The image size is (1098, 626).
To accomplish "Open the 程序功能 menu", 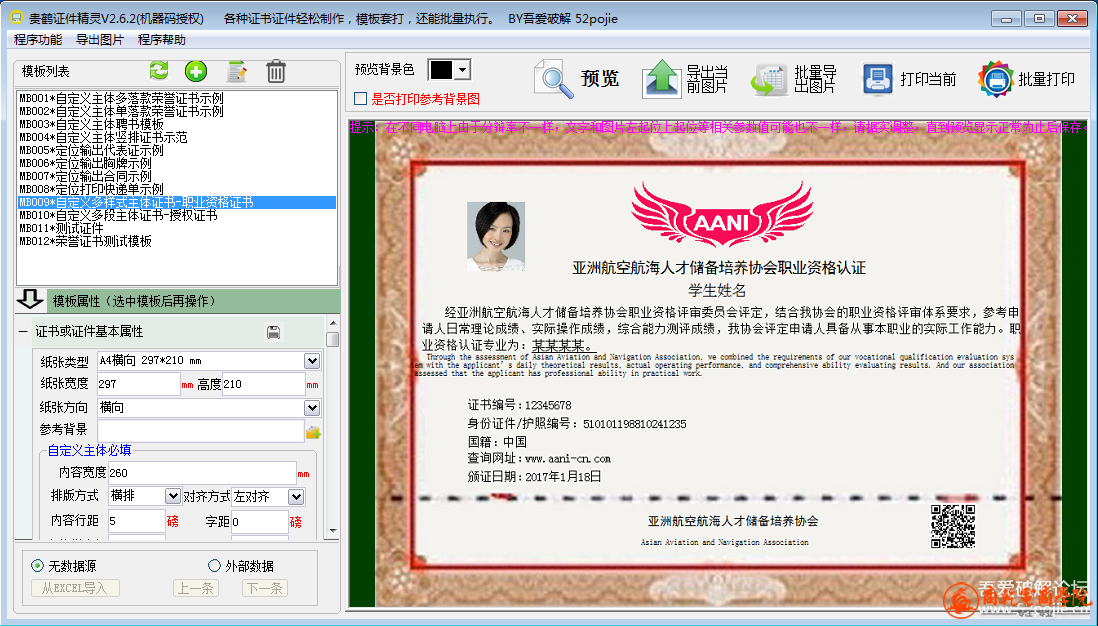I will click(38, 40).
